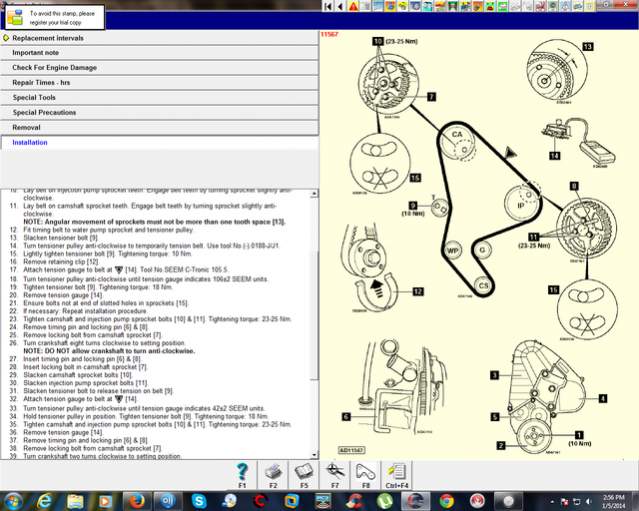
Task: Select the Installation section
Action: pos(159,143)
